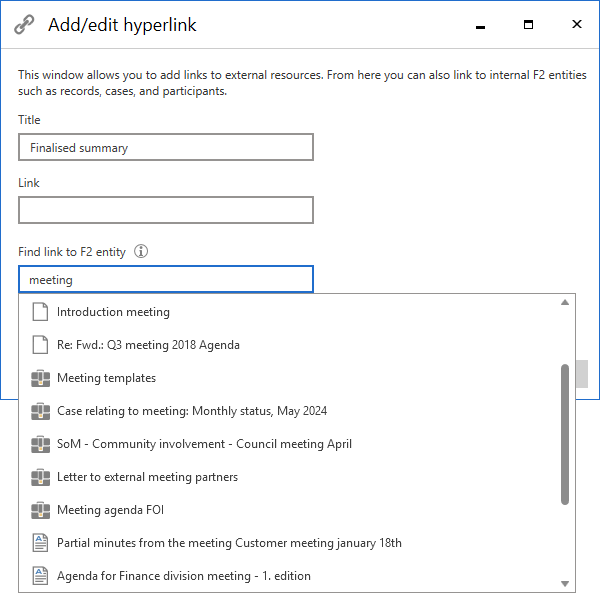Close the Add/edit hyperlink window
The width and height of the screenshot is (600, 593).
[577, 24]
